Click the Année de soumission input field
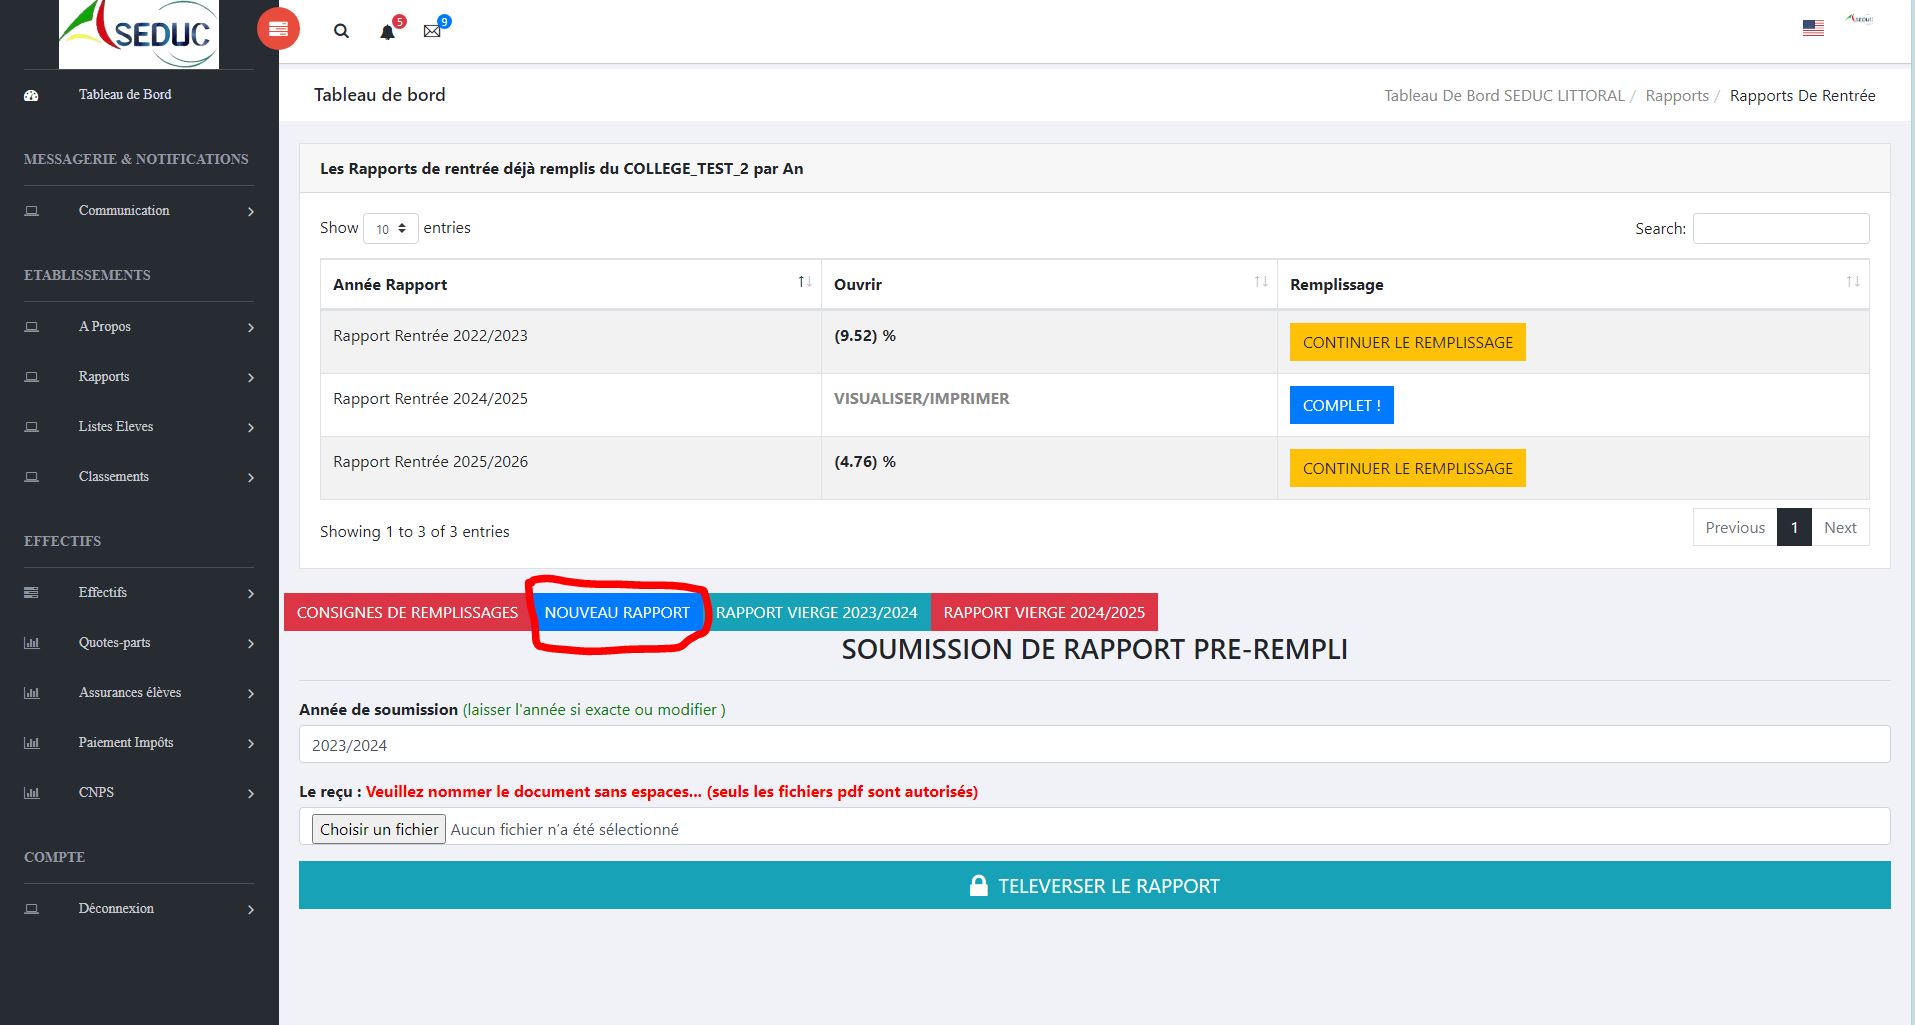Screen dimensions: 1915x1025 click(x=1094, y=745)
